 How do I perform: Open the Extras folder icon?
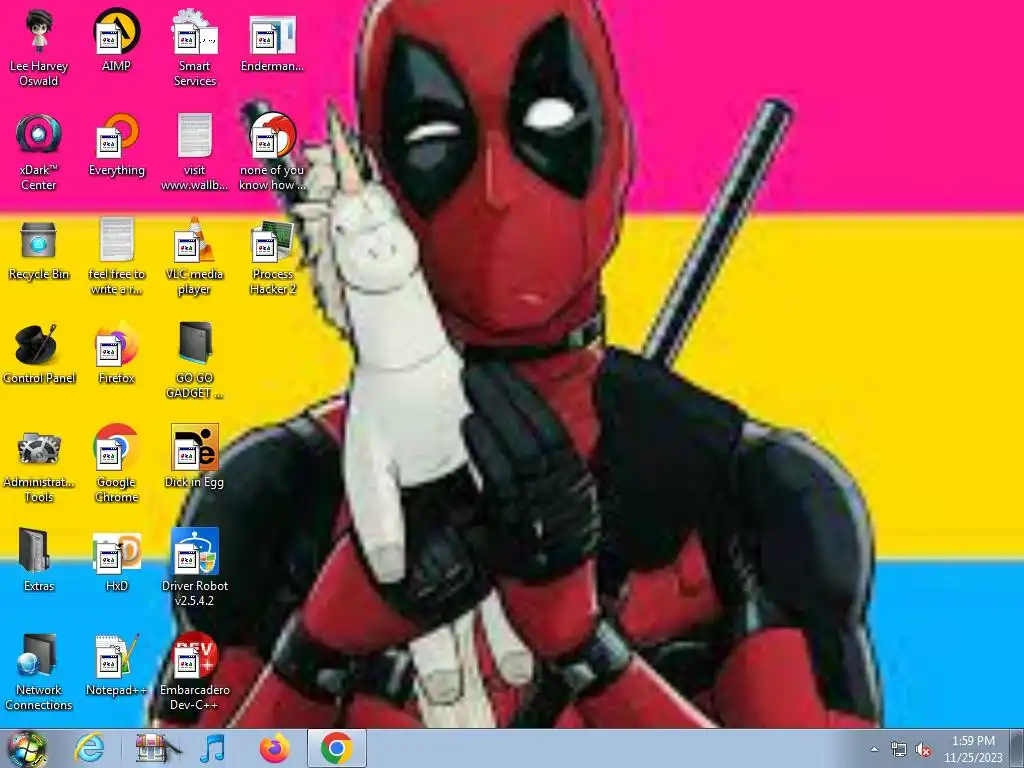tap(39, 560)
